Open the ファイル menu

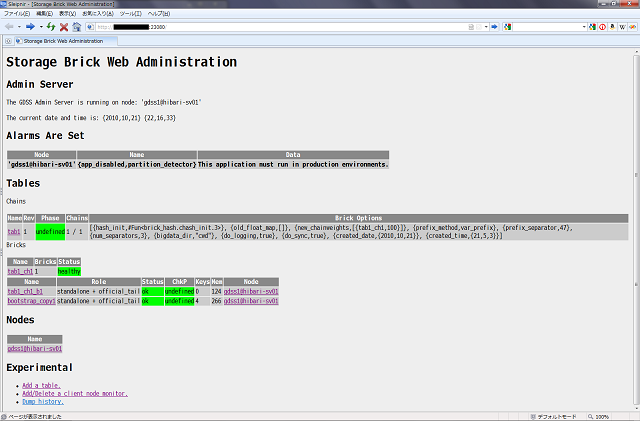coord(16,14)
